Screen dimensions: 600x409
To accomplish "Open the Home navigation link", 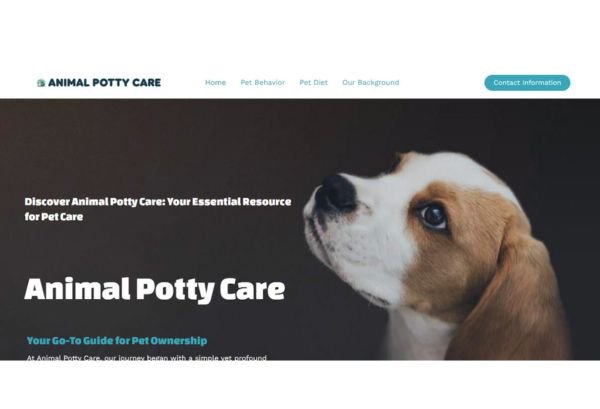I will [x=215, y=83].
